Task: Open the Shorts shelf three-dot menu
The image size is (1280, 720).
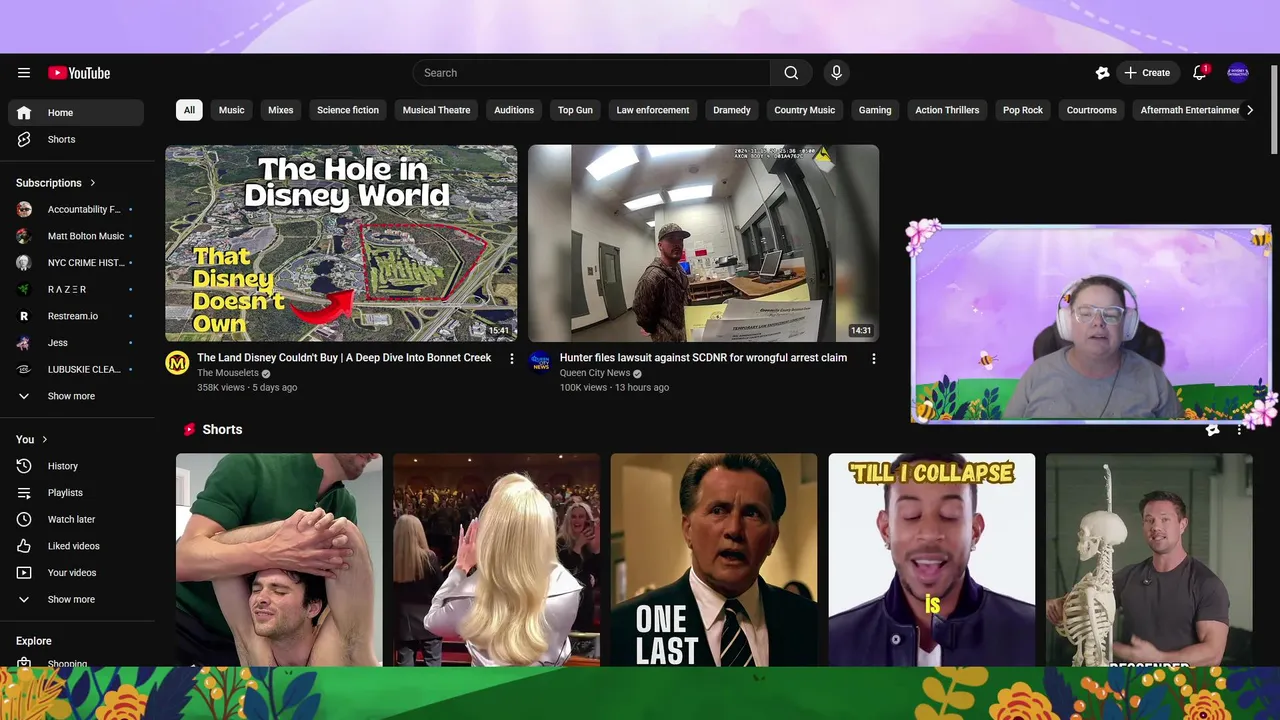Action: click(x=1239, y=430)
